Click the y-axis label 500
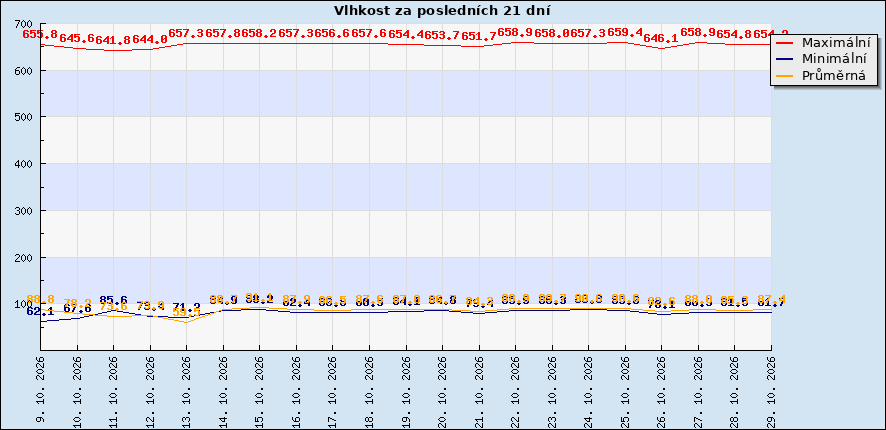The height and width of the screenshot is (430, 886). pos(24,117)
